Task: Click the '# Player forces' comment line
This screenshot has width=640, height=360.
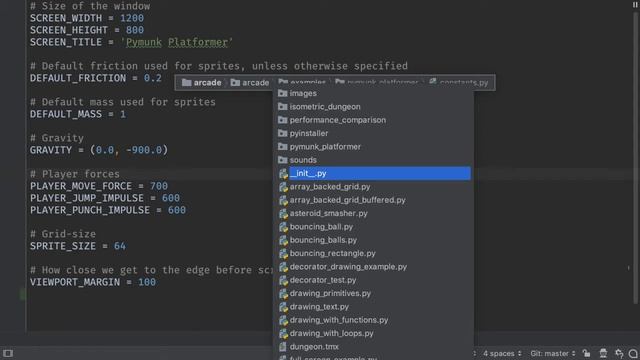Action: [75, 174]
